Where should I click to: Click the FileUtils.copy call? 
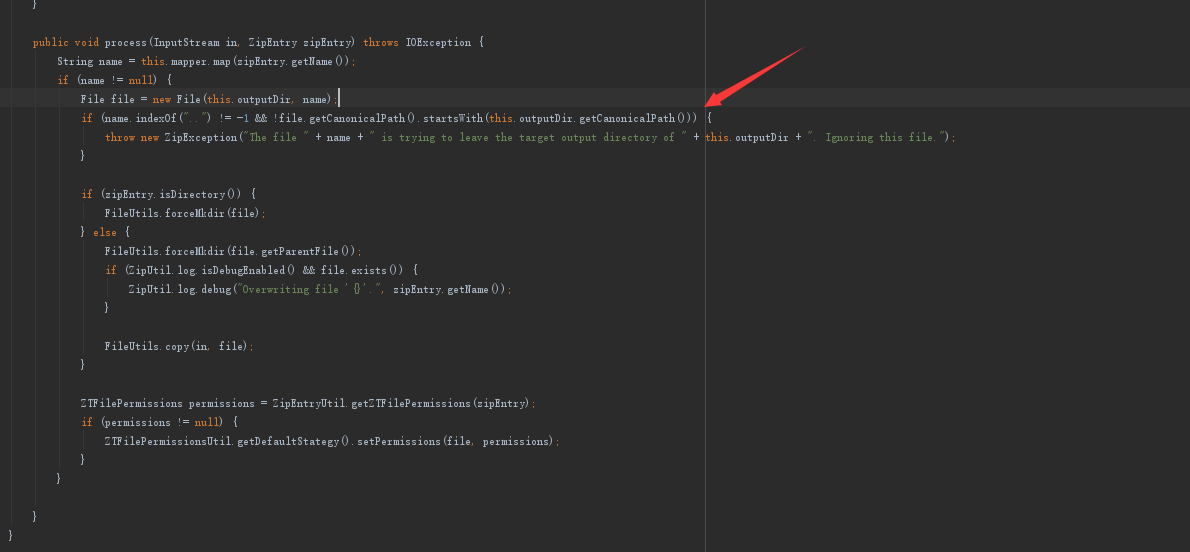[x=147, y=346]
